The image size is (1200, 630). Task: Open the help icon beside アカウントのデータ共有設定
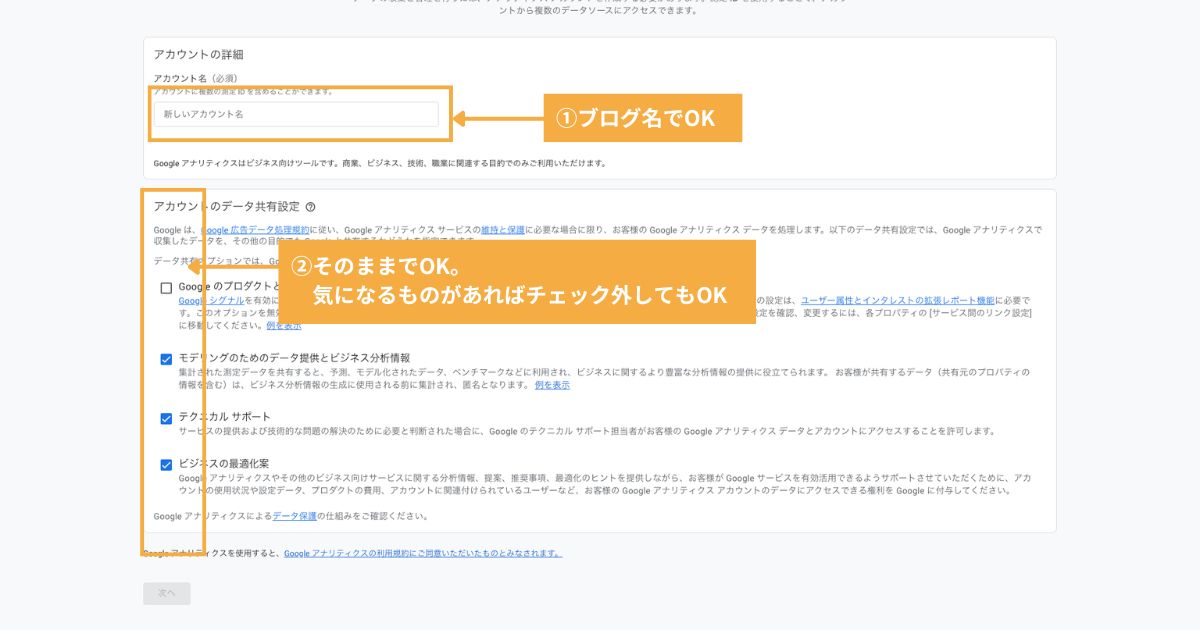(x=310, y=207)
